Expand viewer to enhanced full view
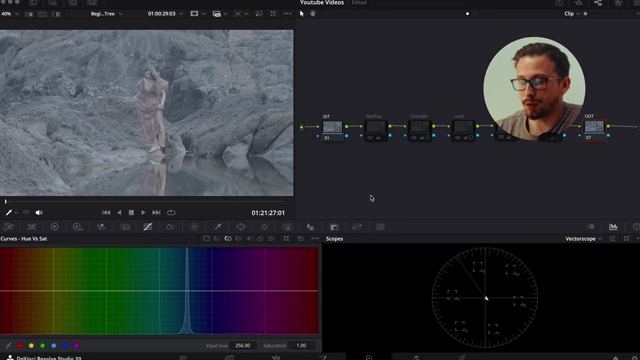The height and width of the screenshot is (360, 640). (273, 13)
